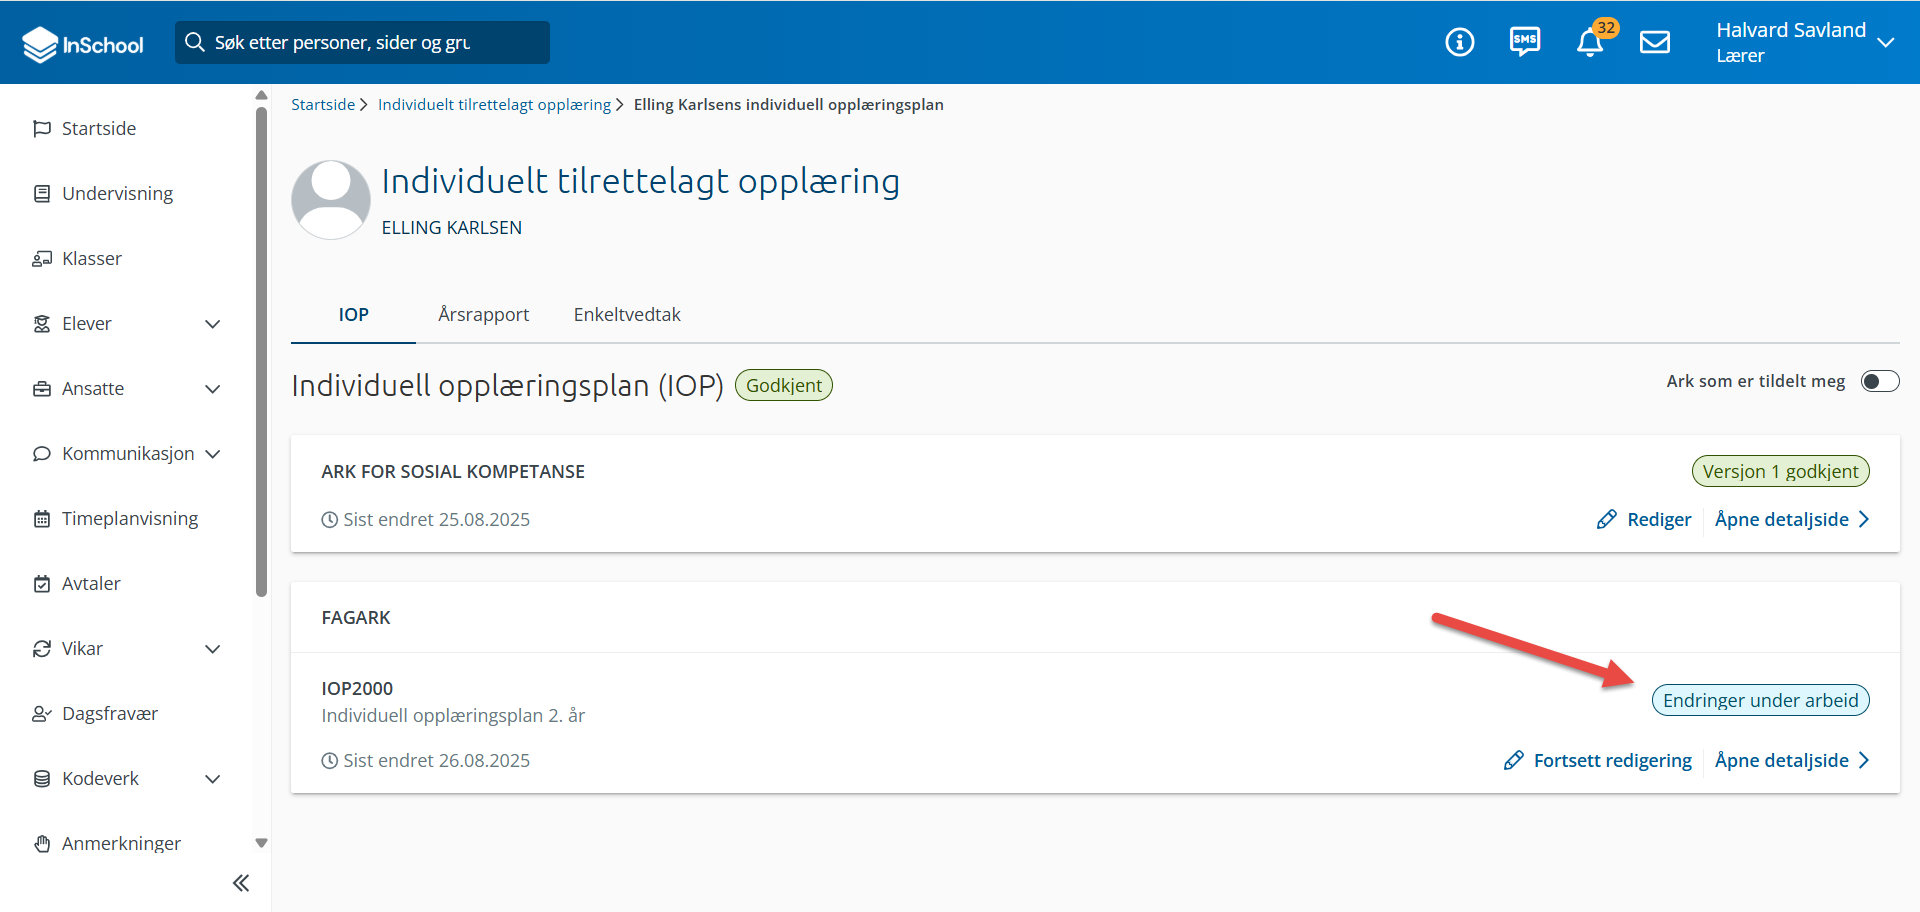Screen dimensions: 1920x912
Task: Open detaljside for IOP2000 fagark
Action: click(1792, 760)
